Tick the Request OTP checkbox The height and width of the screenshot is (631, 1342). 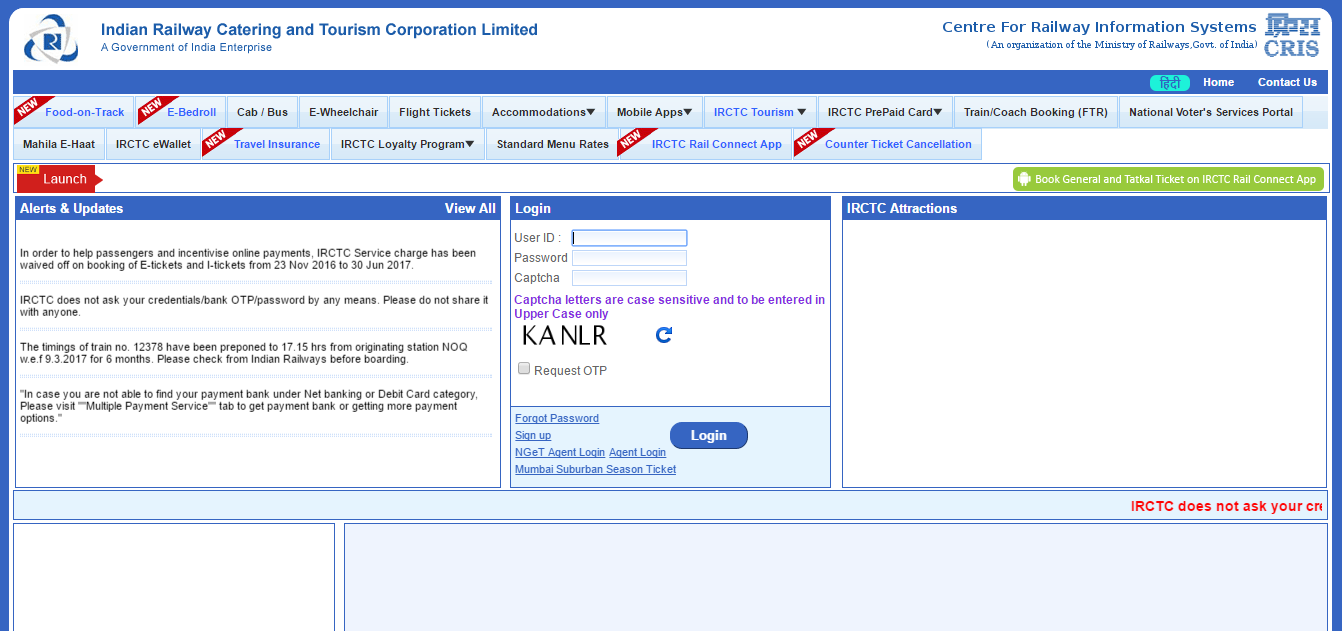(x=524, y=369)
